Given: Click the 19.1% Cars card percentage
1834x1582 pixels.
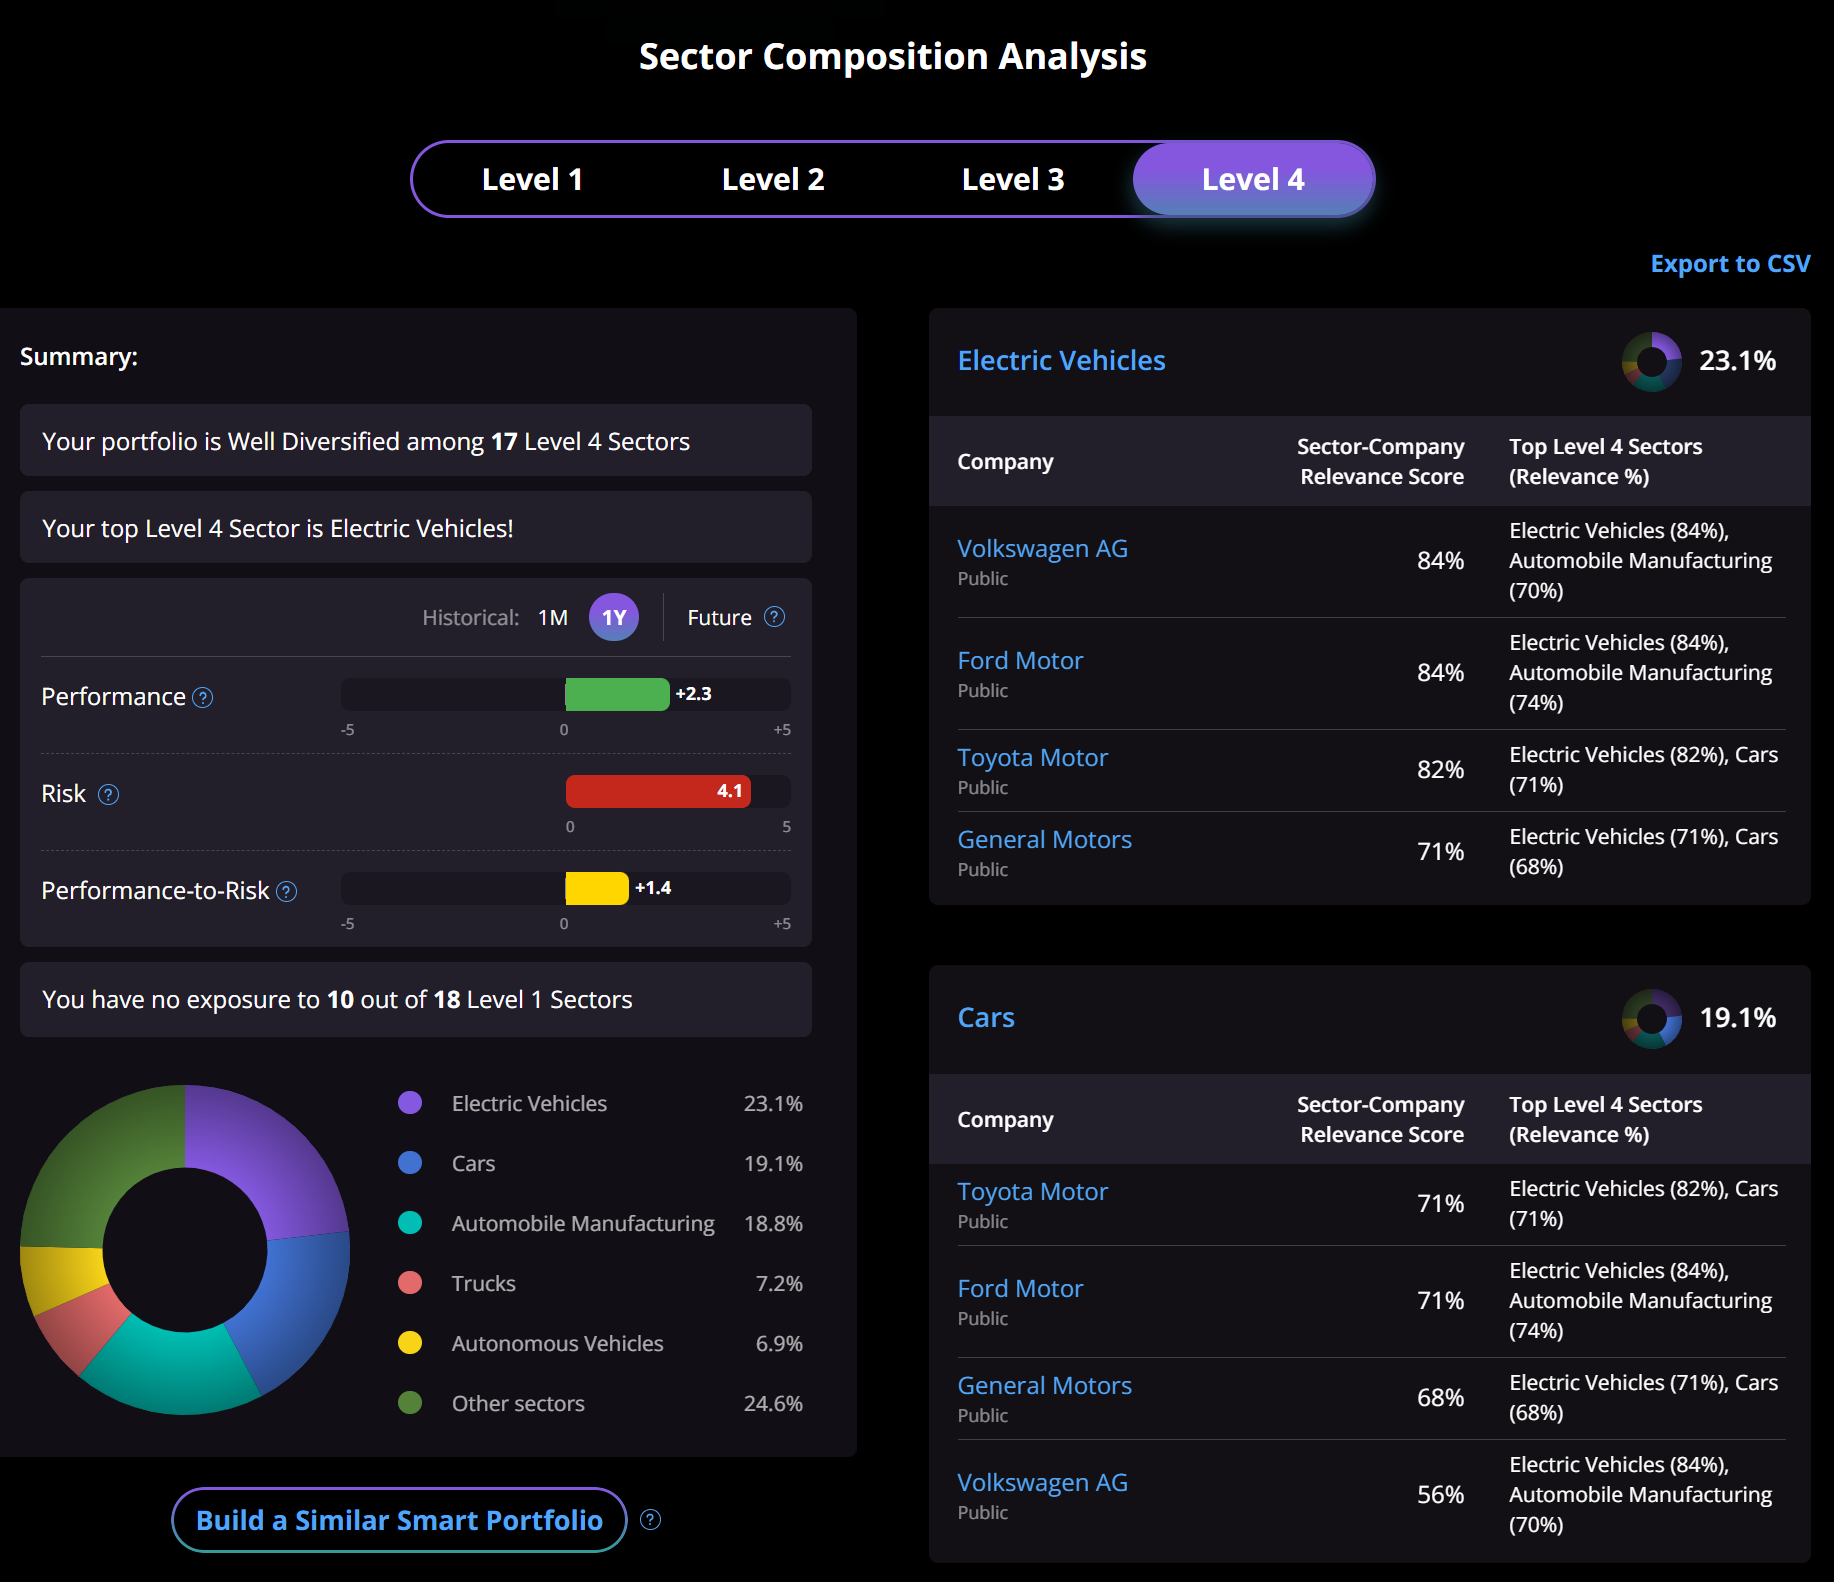Looking at the screenshot, I should [1737, 1017].
